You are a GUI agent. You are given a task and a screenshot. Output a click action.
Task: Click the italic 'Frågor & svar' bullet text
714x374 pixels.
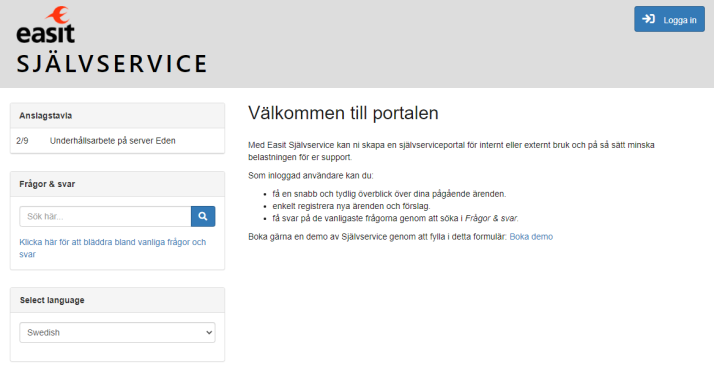[491, 219]
